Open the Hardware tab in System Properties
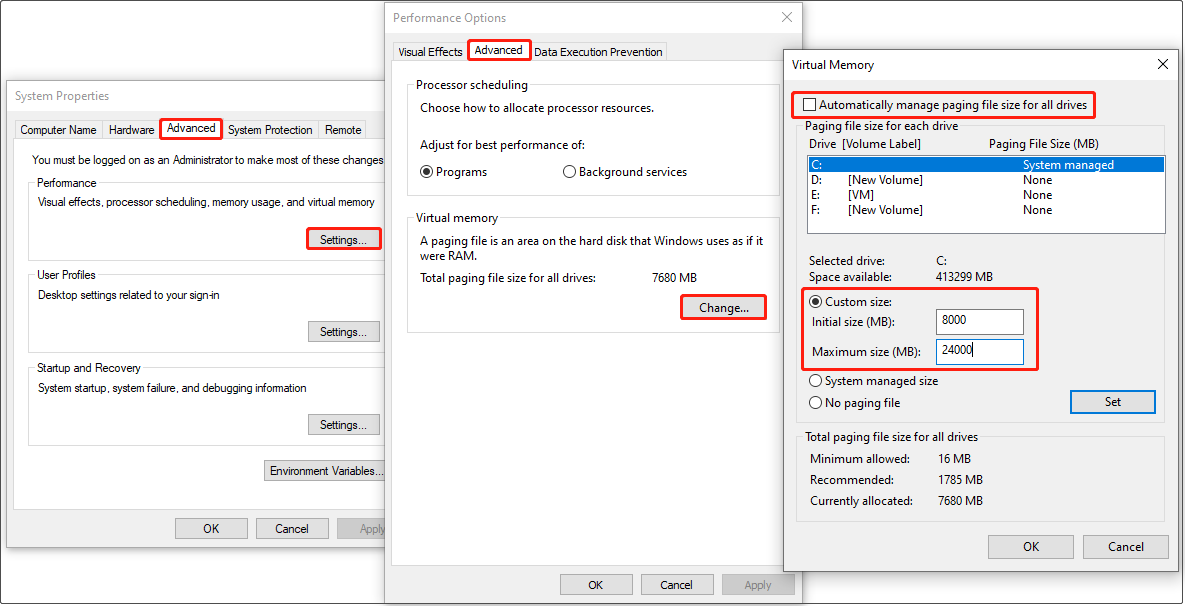This screenshot has width=1185, height=606. tap(131, 130)
